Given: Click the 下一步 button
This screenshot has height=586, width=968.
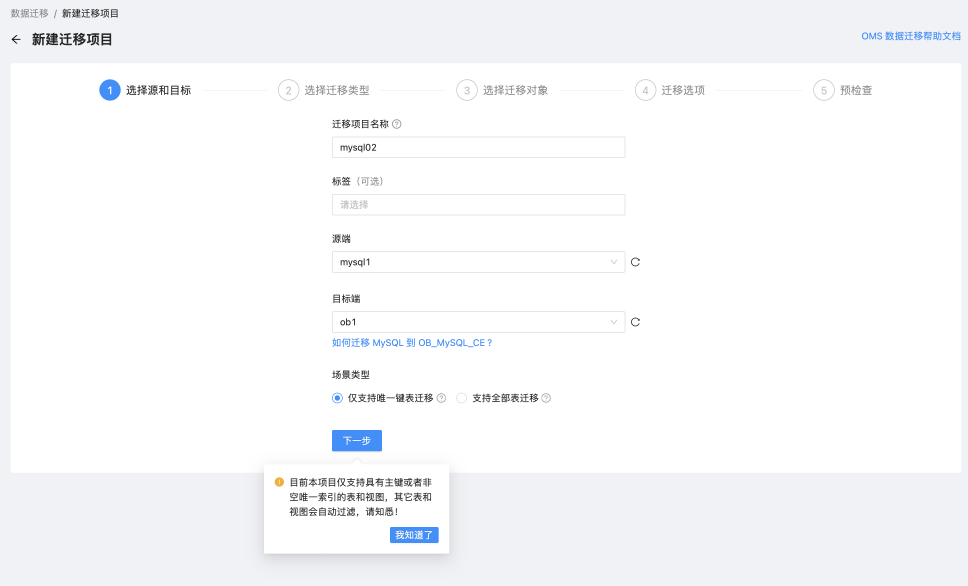Looking at the screenshot, I should (357, 441).
